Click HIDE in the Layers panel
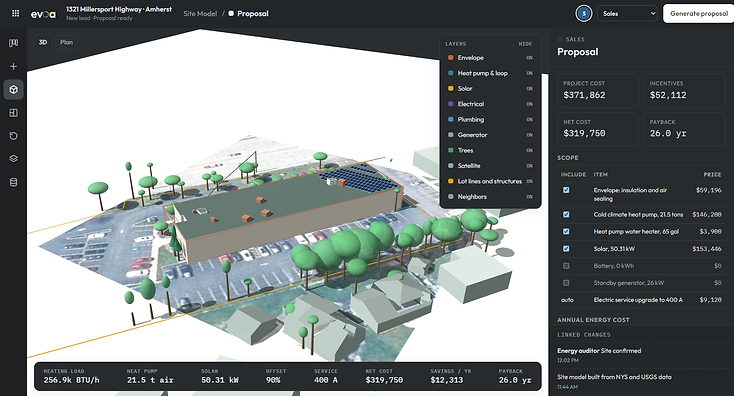Image resolution: width=734 pixels, height=396 pixels. [525, 44]
